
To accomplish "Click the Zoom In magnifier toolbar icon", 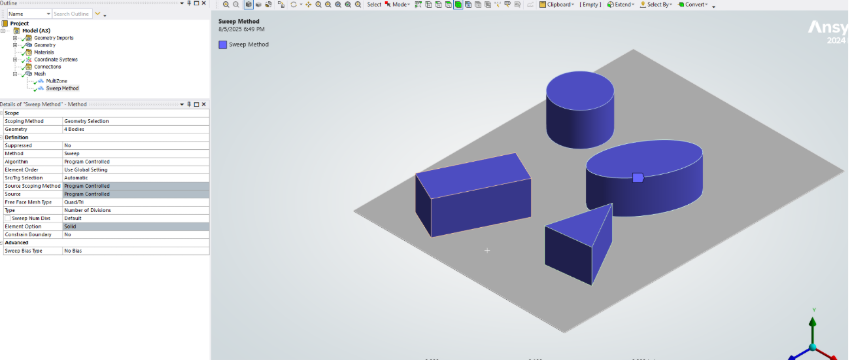I will point(226,4).
